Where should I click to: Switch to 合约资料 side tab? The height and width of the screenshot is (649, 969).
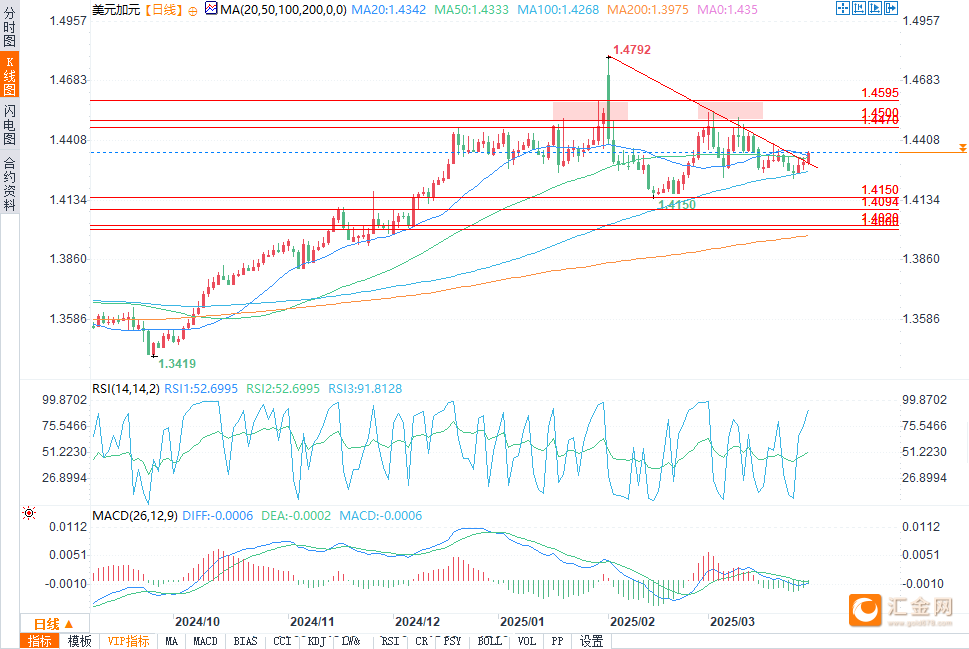point(9,184)
